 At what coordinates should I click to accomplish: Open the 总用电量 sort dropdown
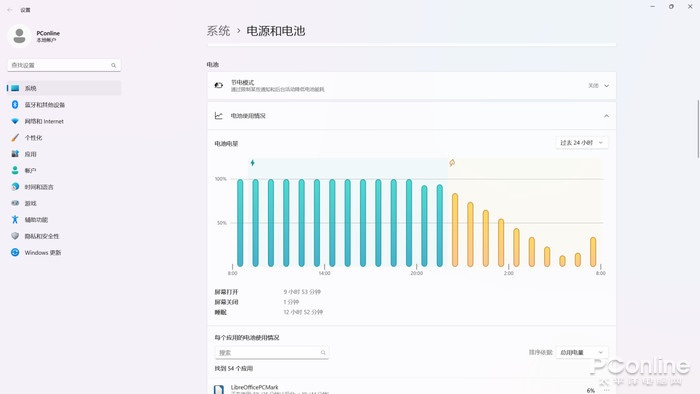[x=582, y=353]
